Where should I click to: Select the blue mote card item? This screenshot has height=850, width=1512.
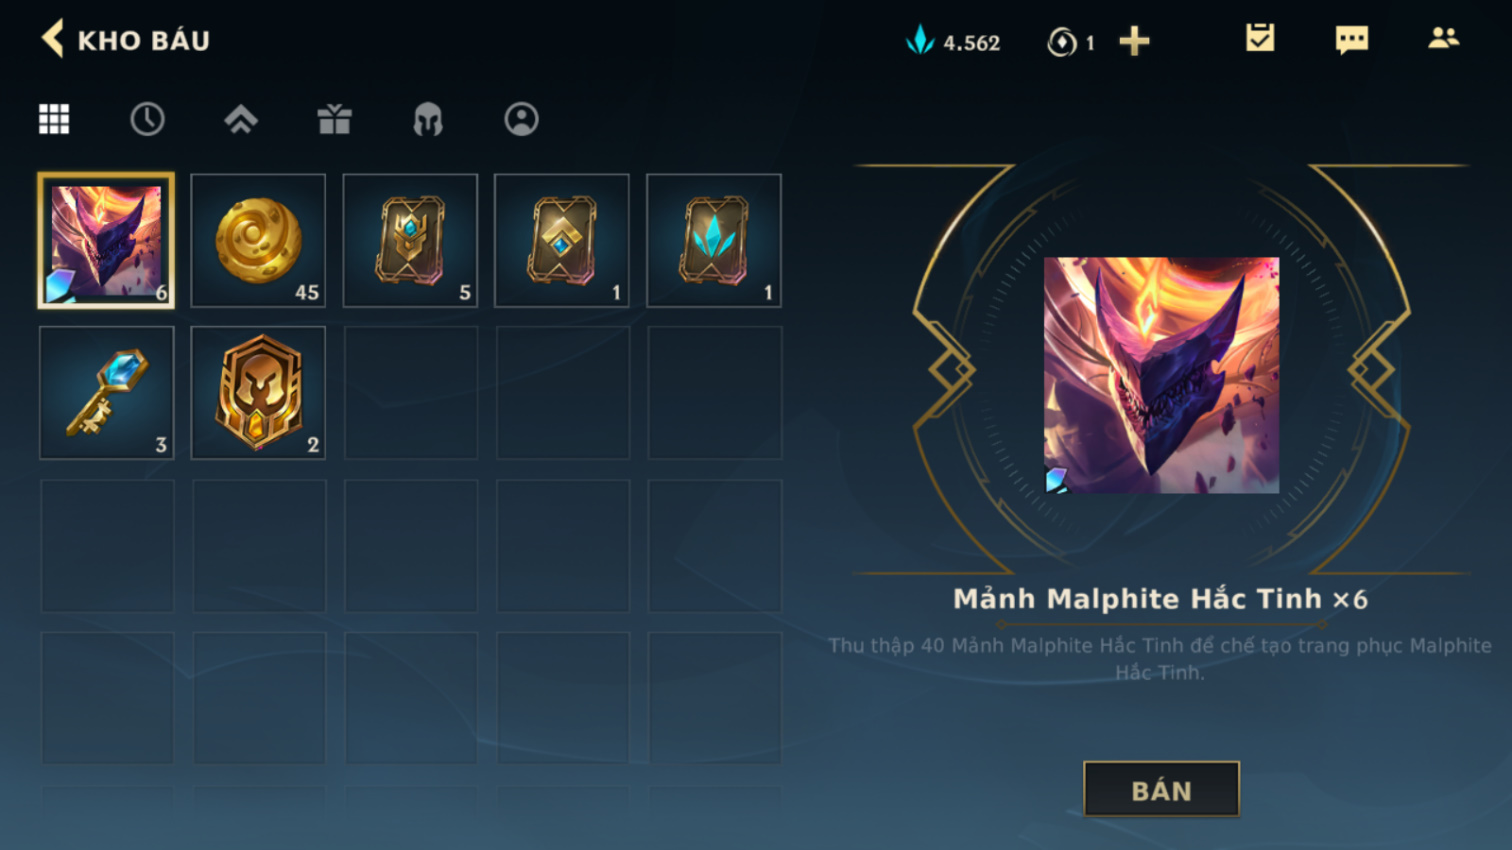pos(714,240)
